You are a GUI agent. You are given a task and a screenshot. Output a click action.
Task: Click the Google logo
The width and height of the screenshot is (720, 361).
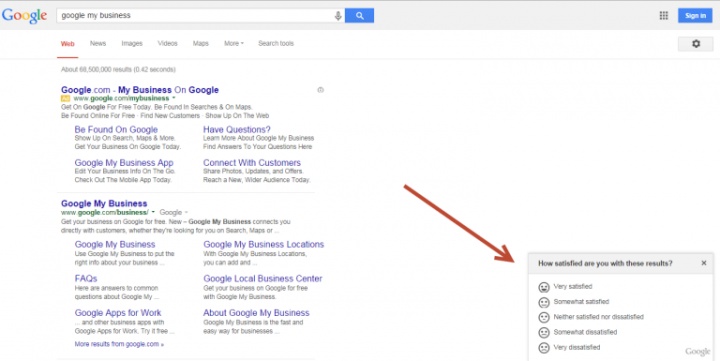24,16
